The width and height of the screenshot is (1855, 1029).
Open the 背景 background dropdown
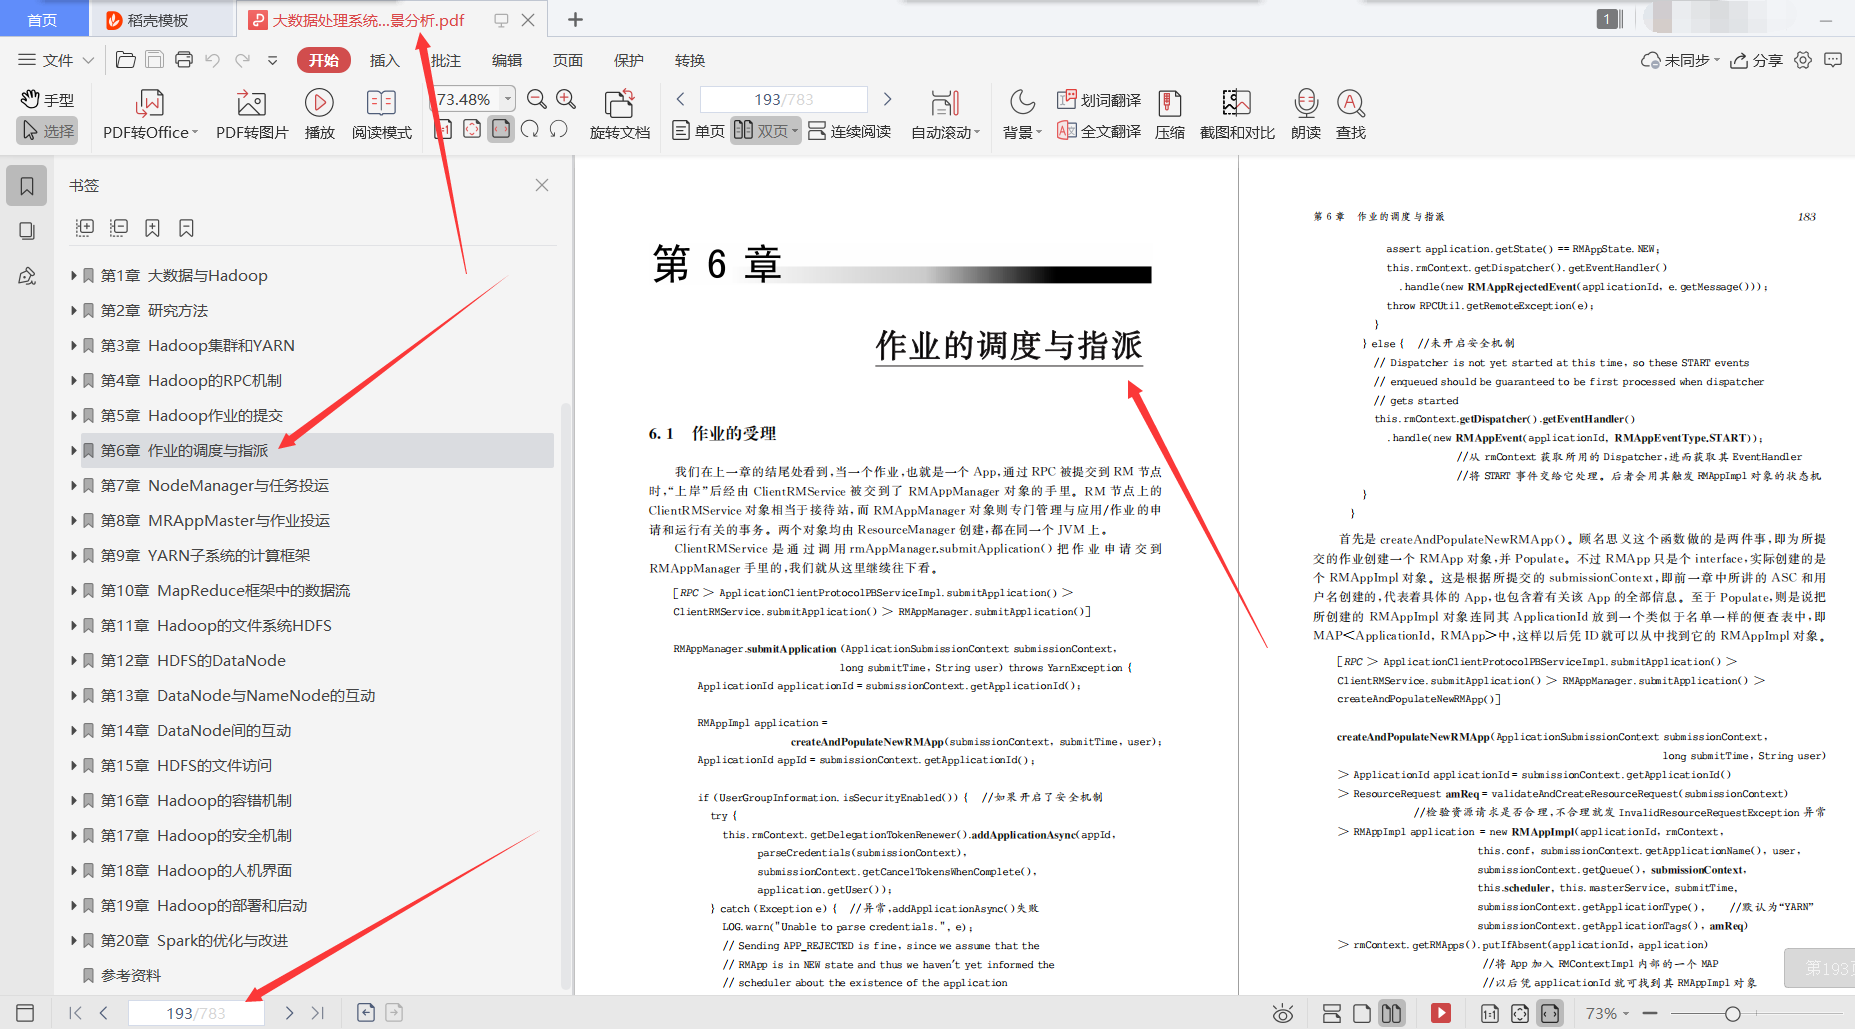point(1022,115)
